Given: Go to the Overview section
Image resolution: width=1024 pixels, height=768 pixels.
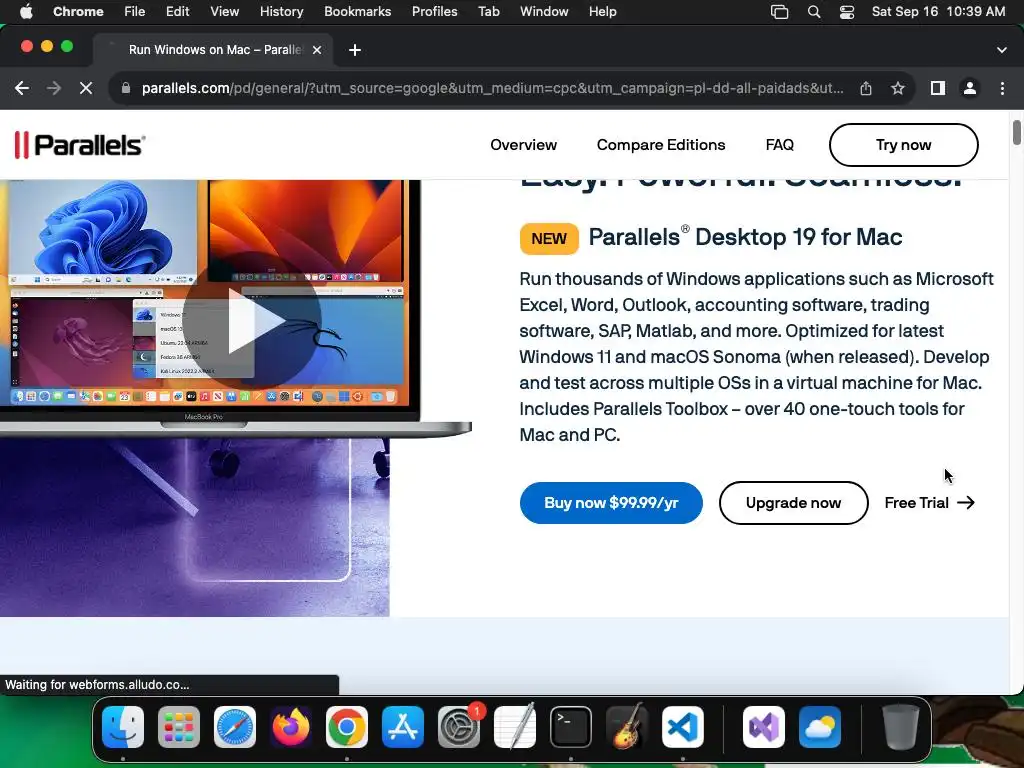Looking at the screenshot, I should [x=523, y=145].
